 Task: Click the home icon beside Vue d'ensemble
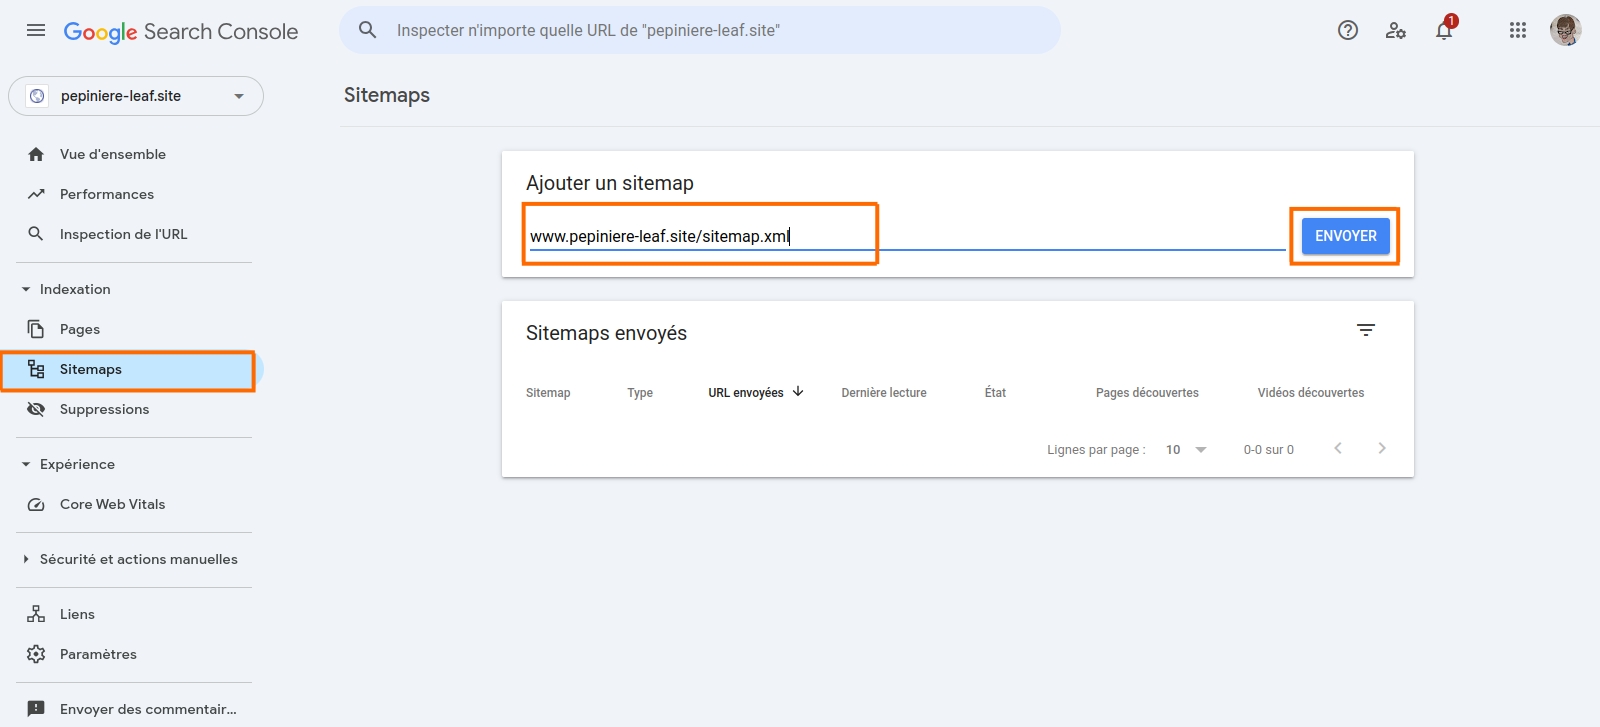click(36, 154)
